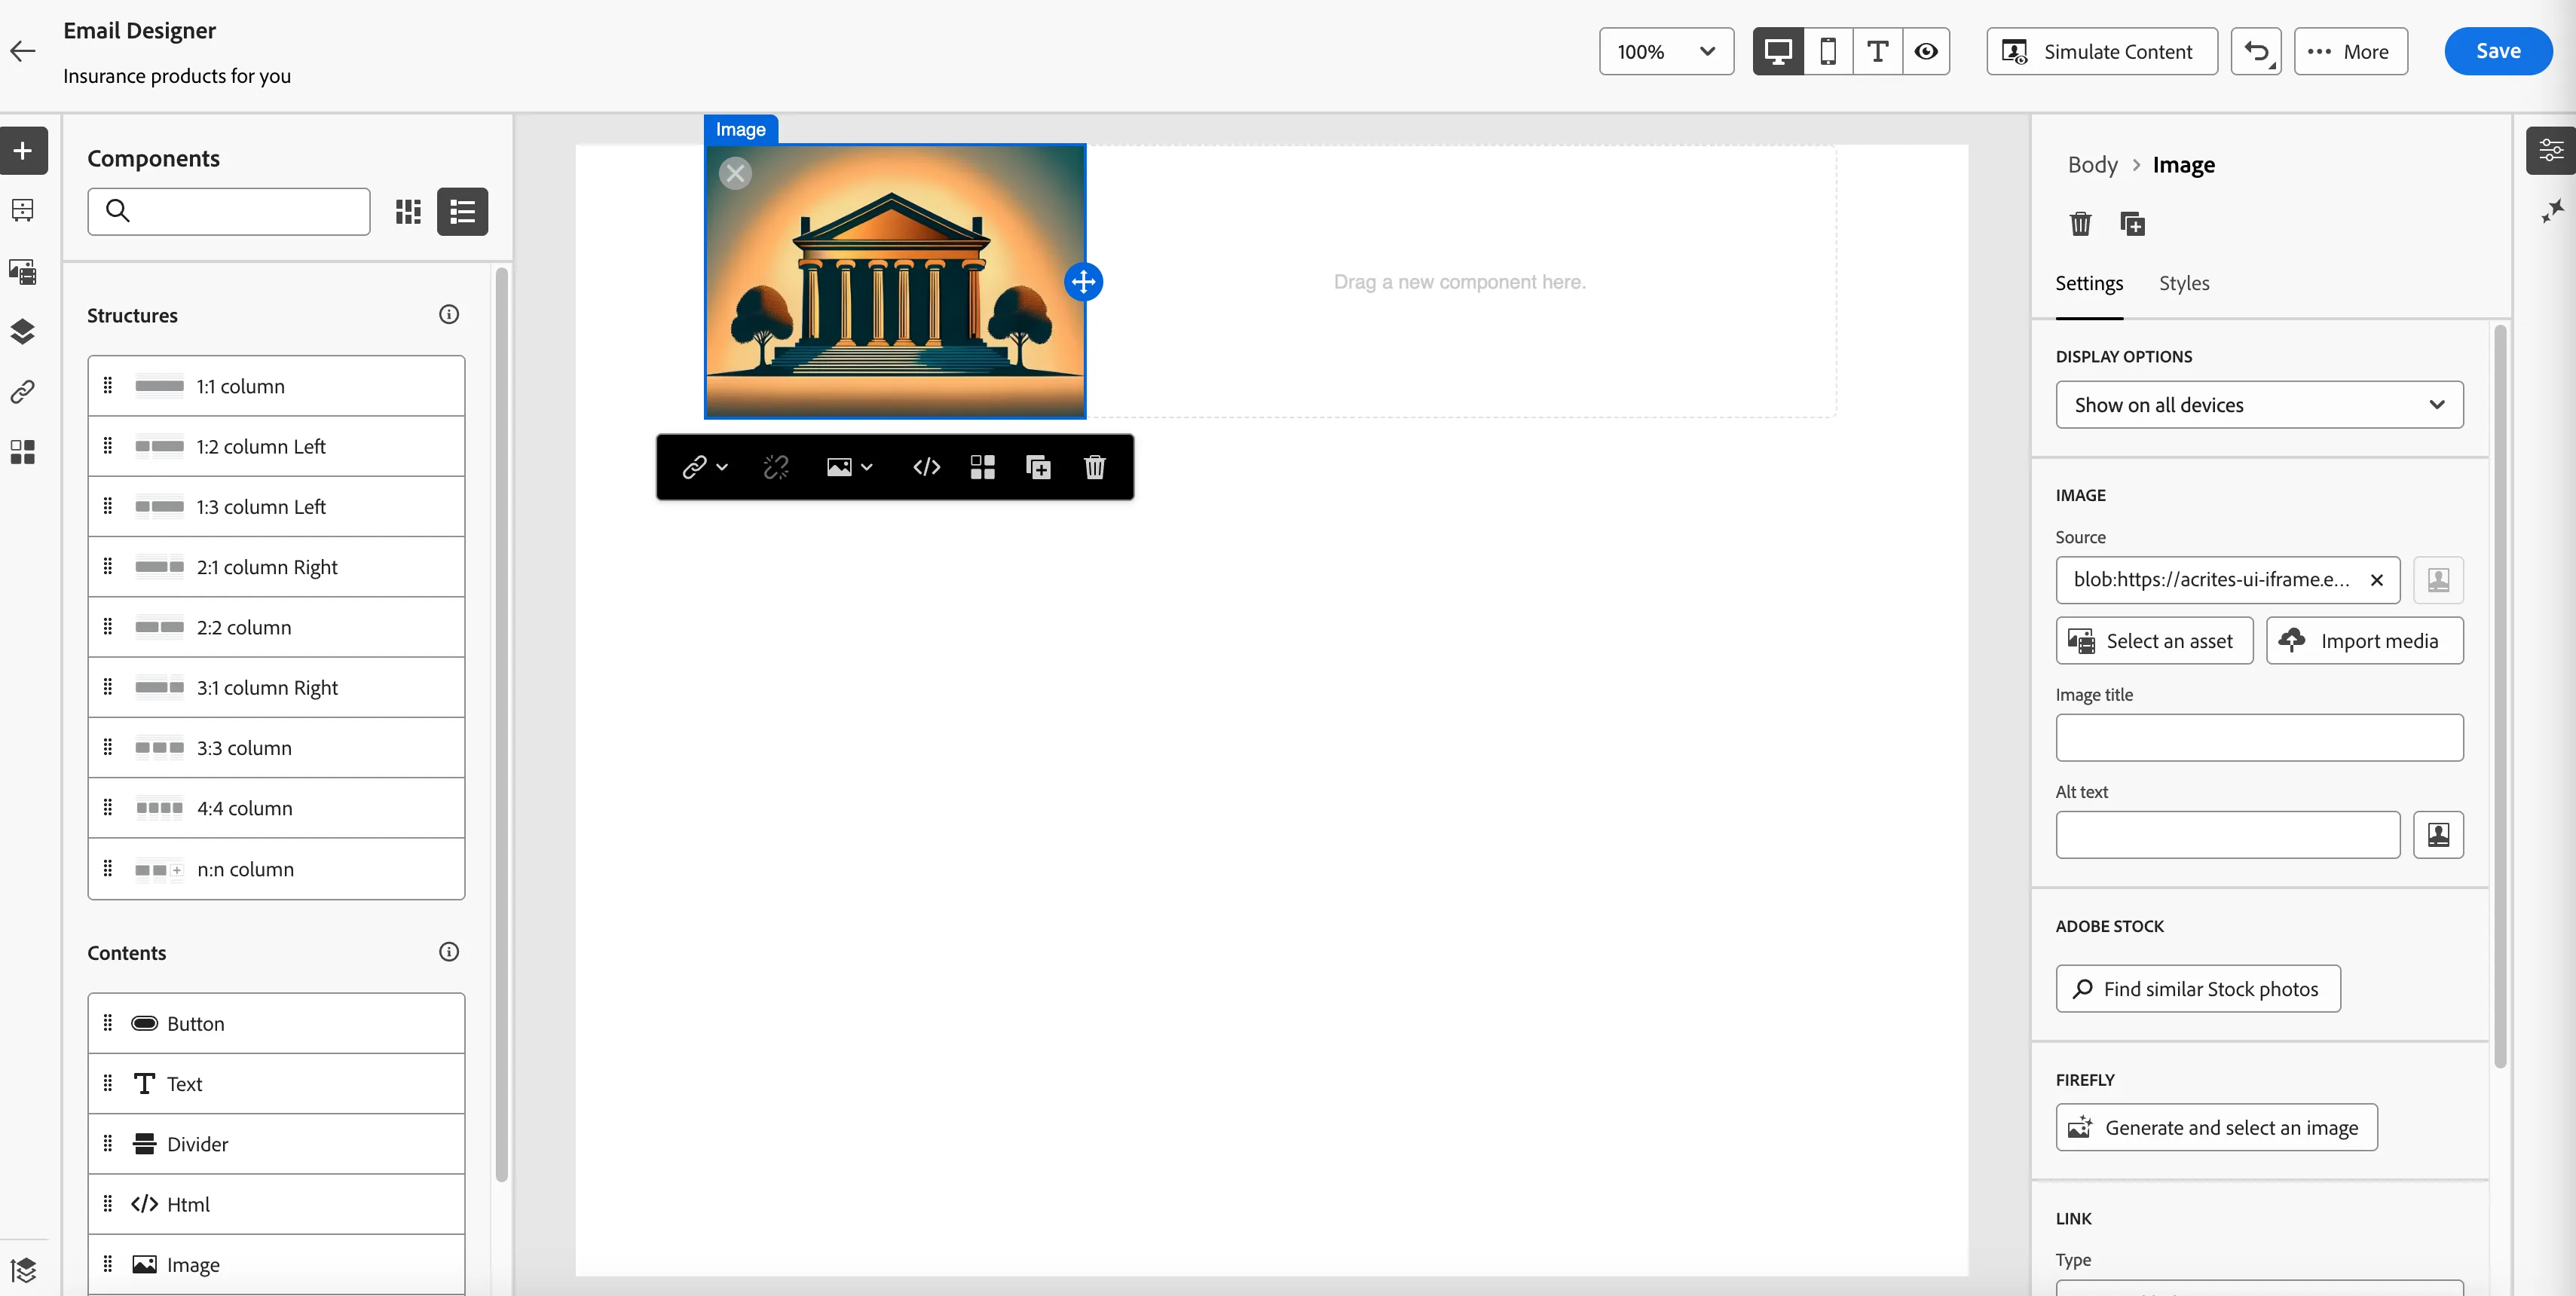Click the components search field

[x=229, y=212]
